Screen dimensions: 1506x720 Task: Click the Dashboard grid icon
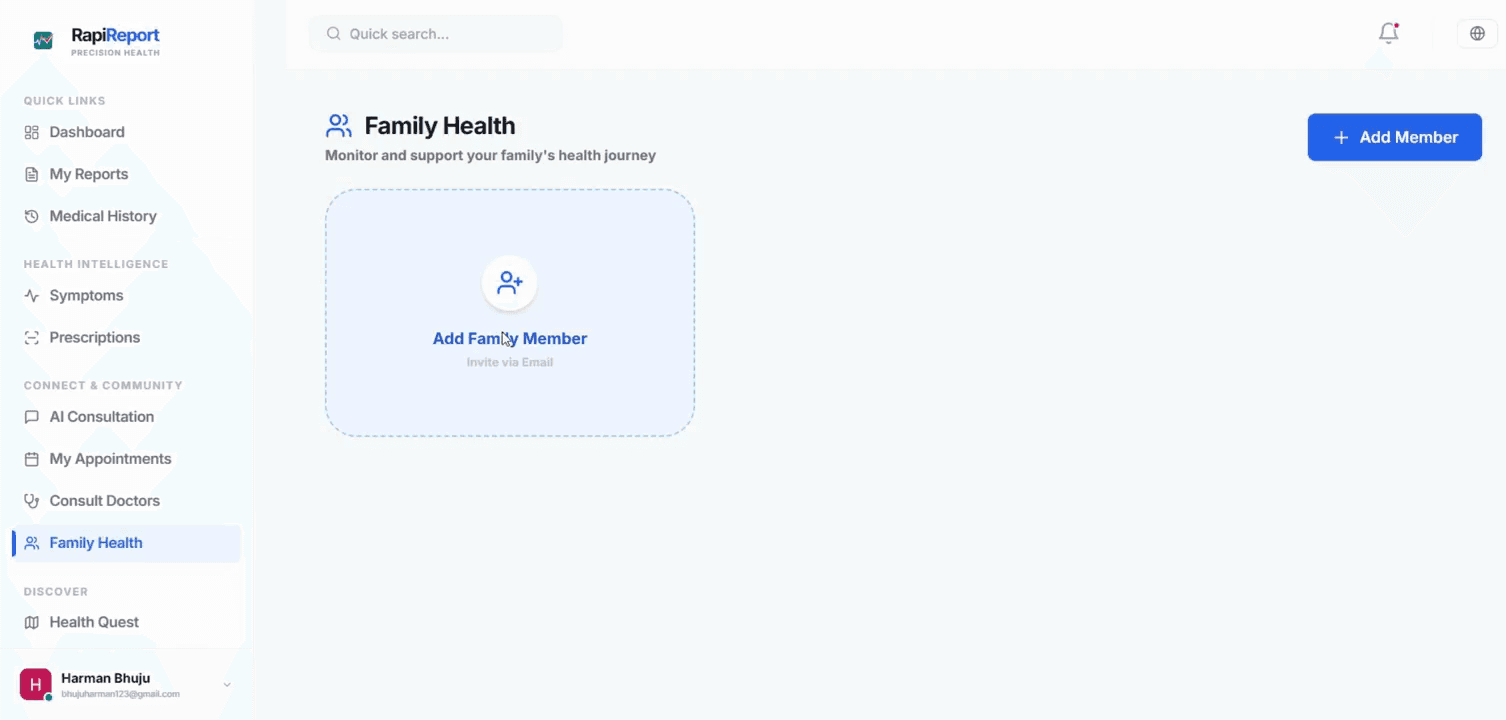click(31, 132)
